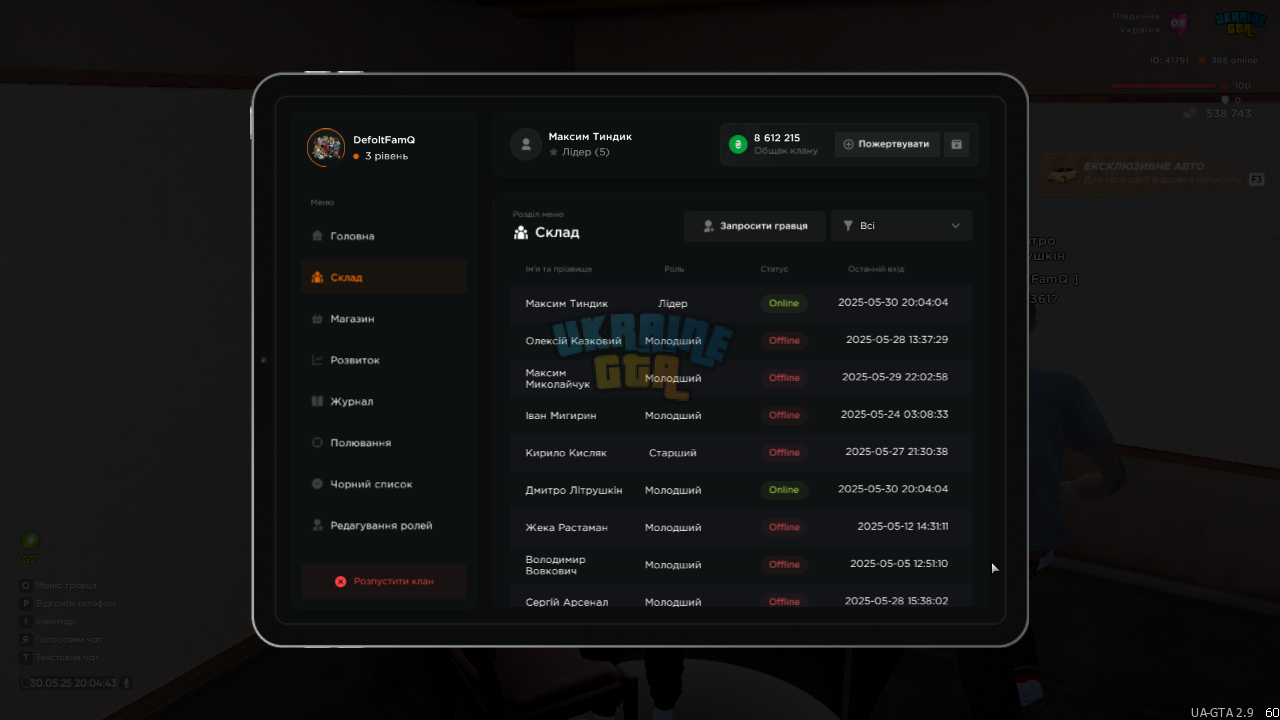Click the Запросити гравця button
The height and width of the screenshot is (720, 1280).
755,226
